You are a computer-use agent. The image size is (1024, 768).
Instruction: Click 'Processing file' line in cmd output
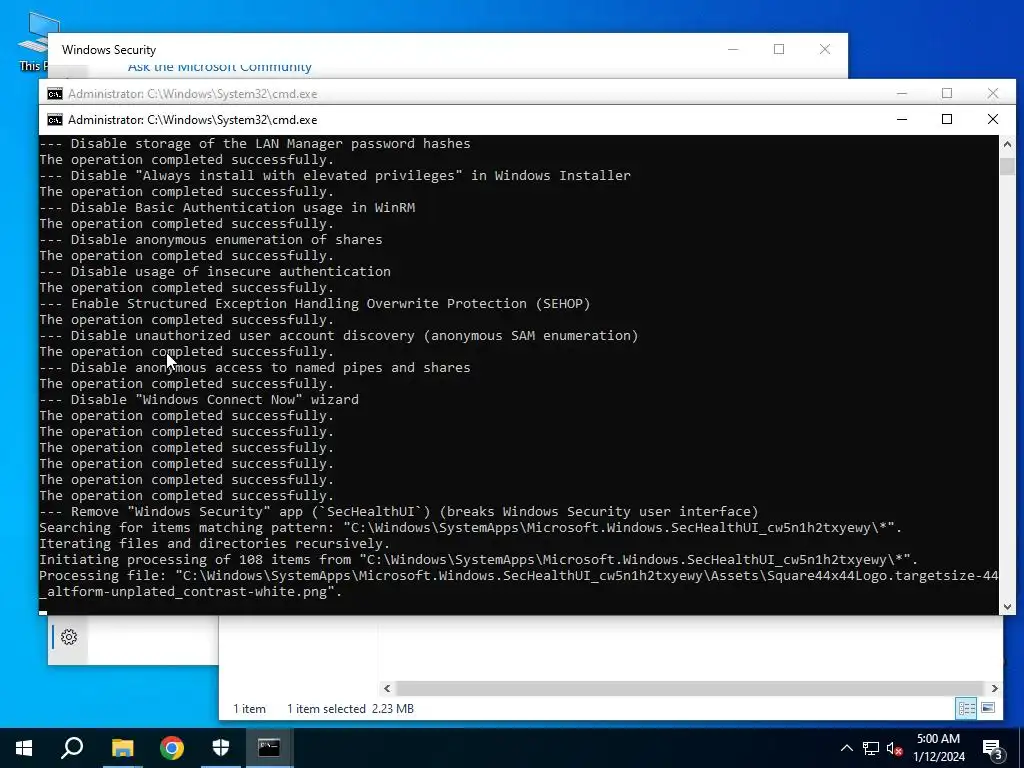[x=519, y=584]
